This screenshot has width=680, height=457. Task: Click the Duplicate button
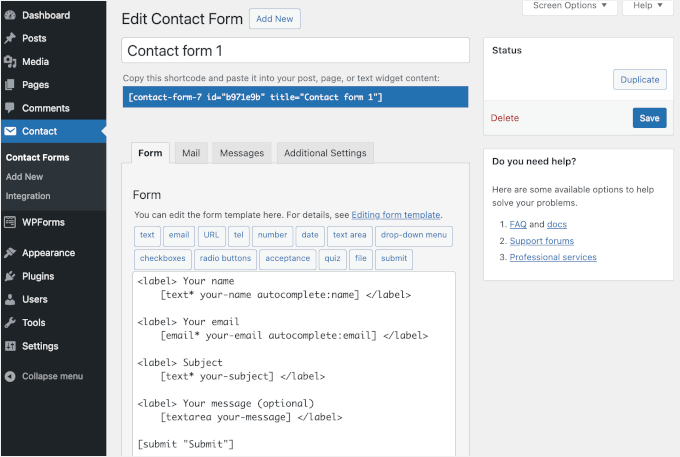coord(640,80)
